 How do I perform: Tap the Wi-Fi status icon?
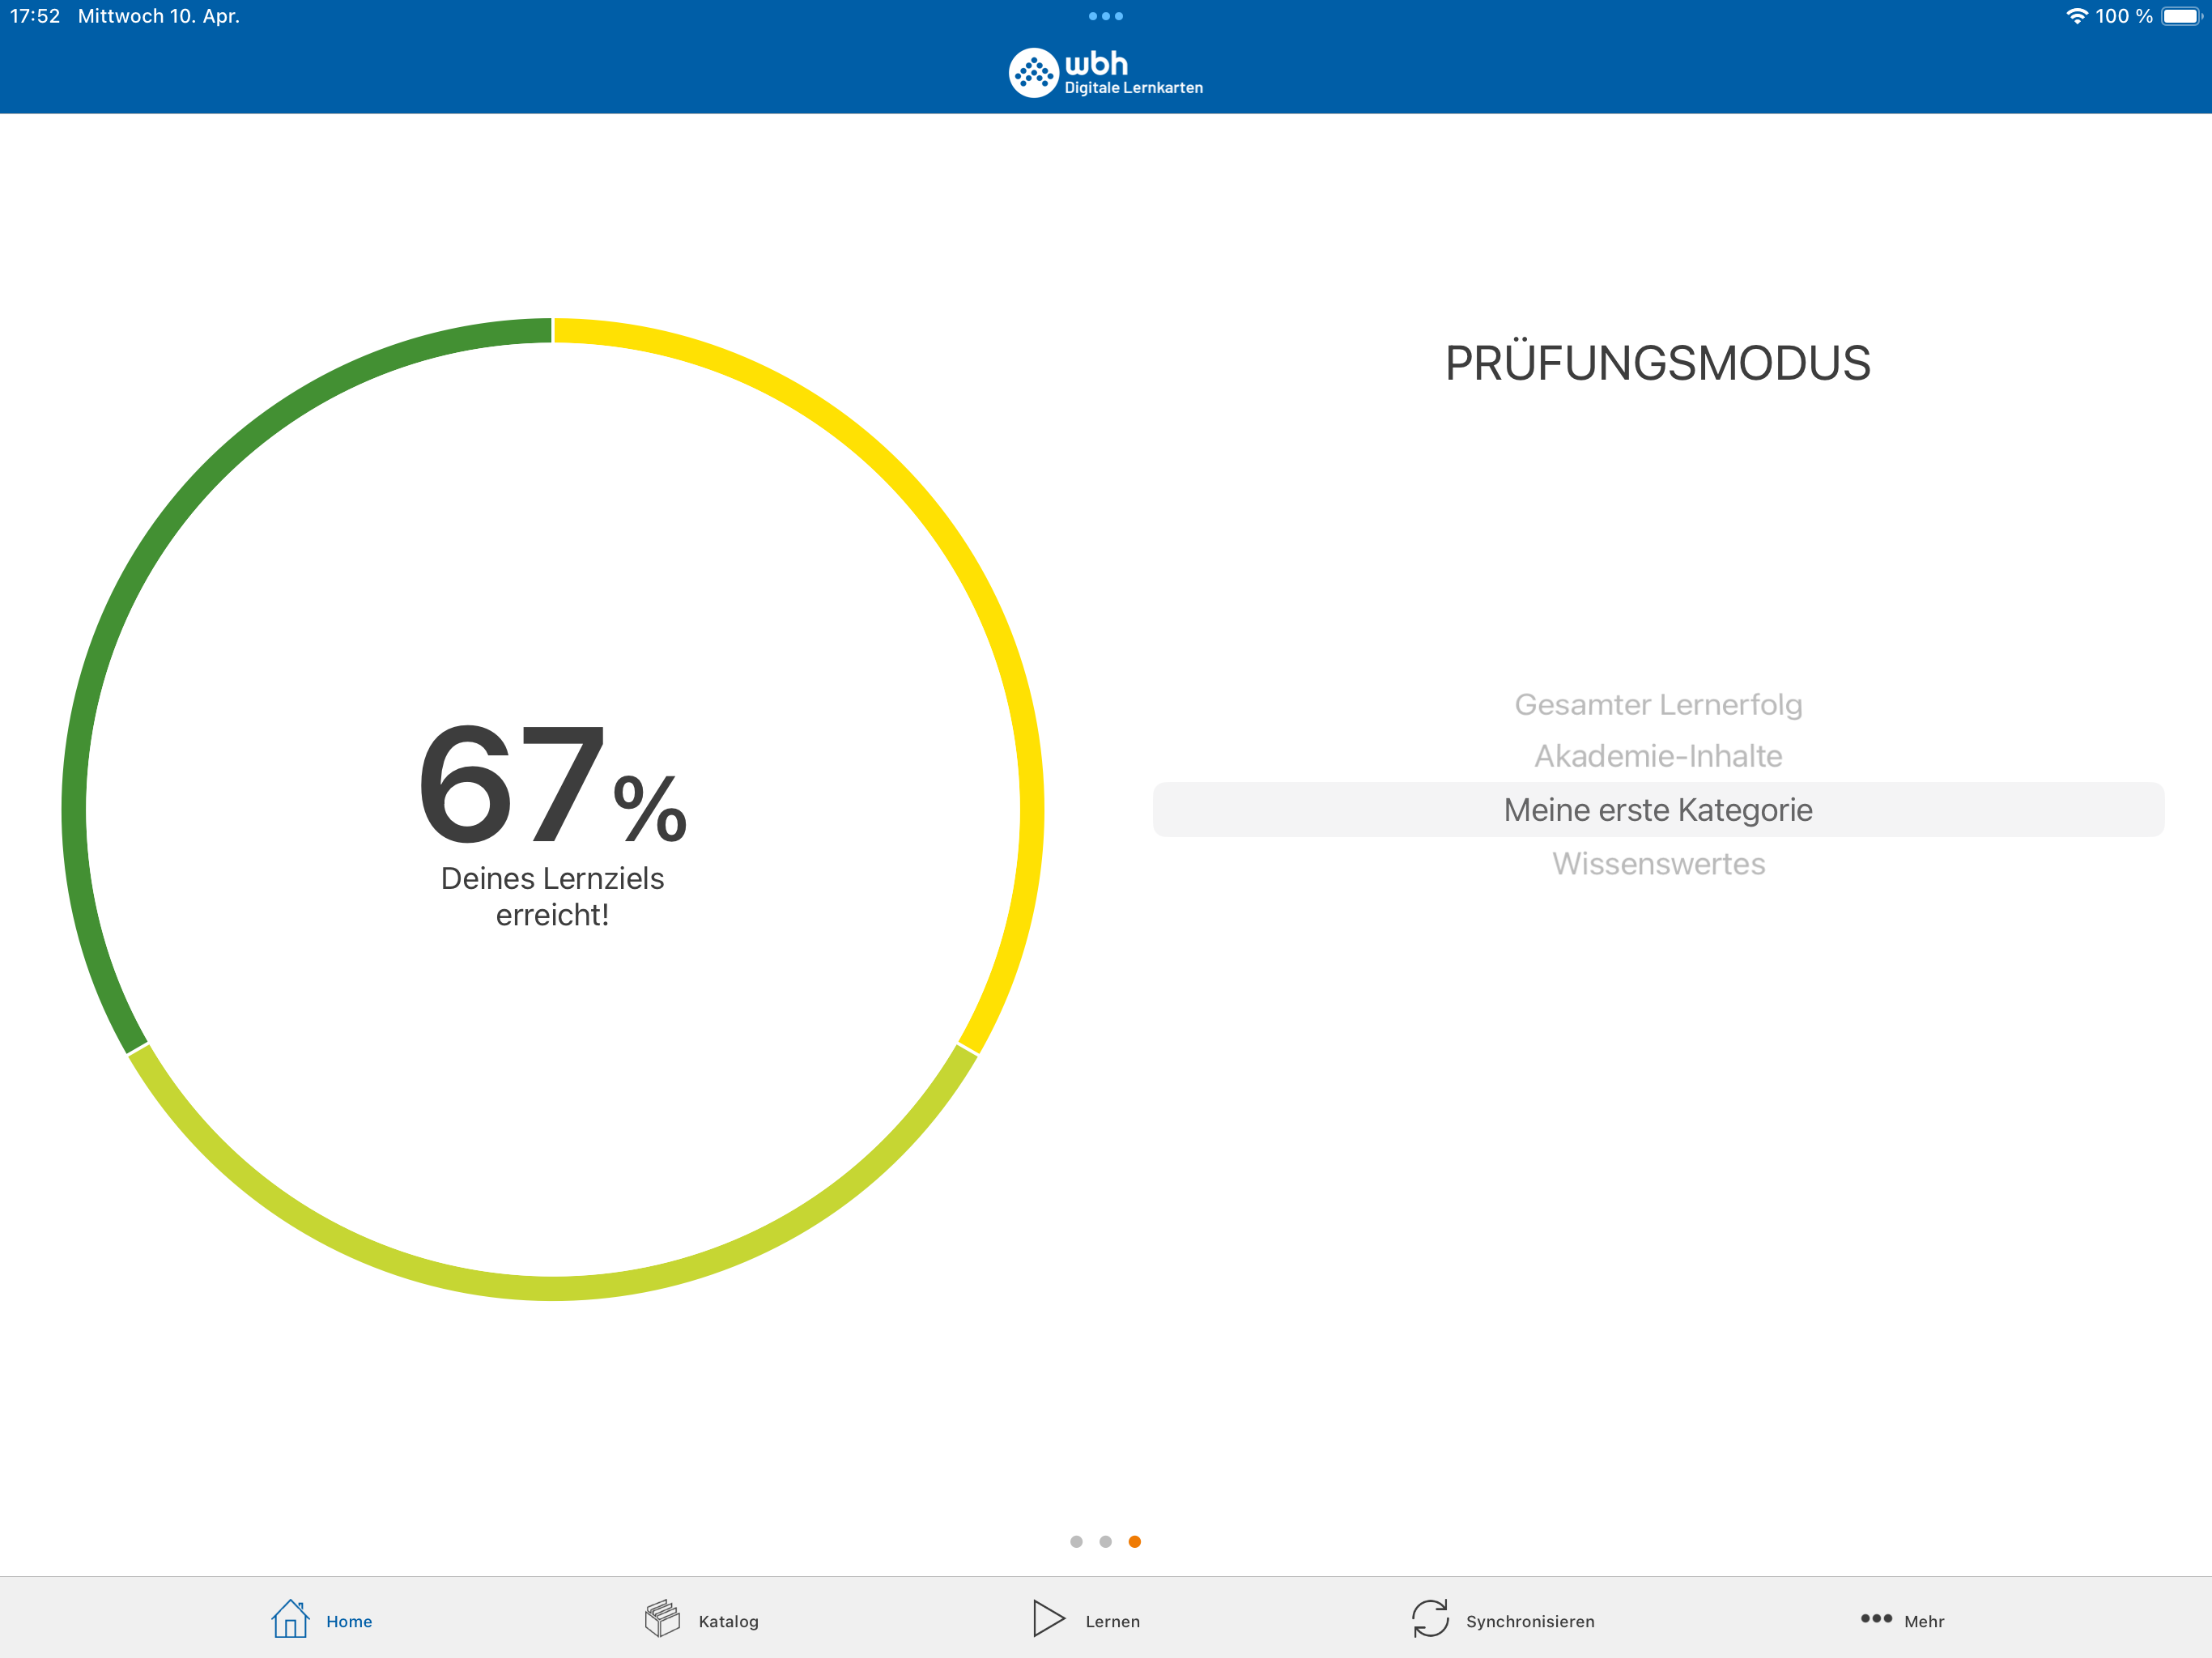tap(2077, 16)
